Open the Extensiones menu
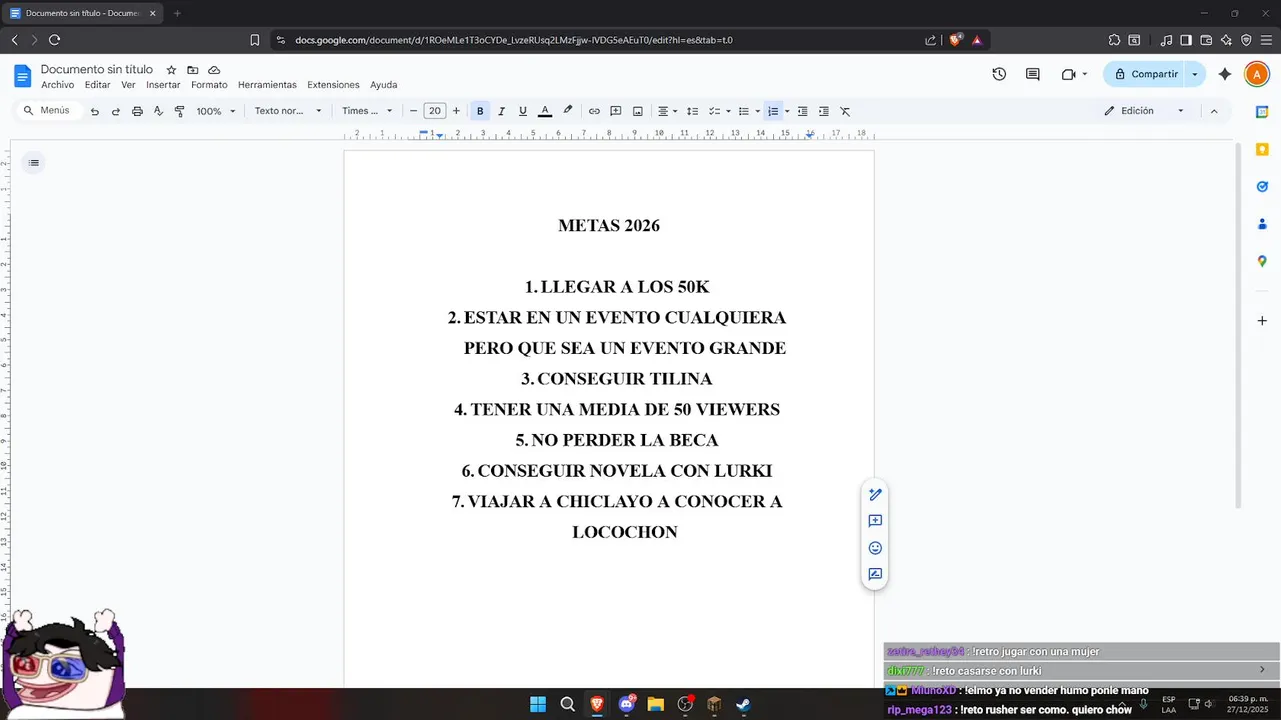This screenshot has width=1281, height=720. [333, 85]
